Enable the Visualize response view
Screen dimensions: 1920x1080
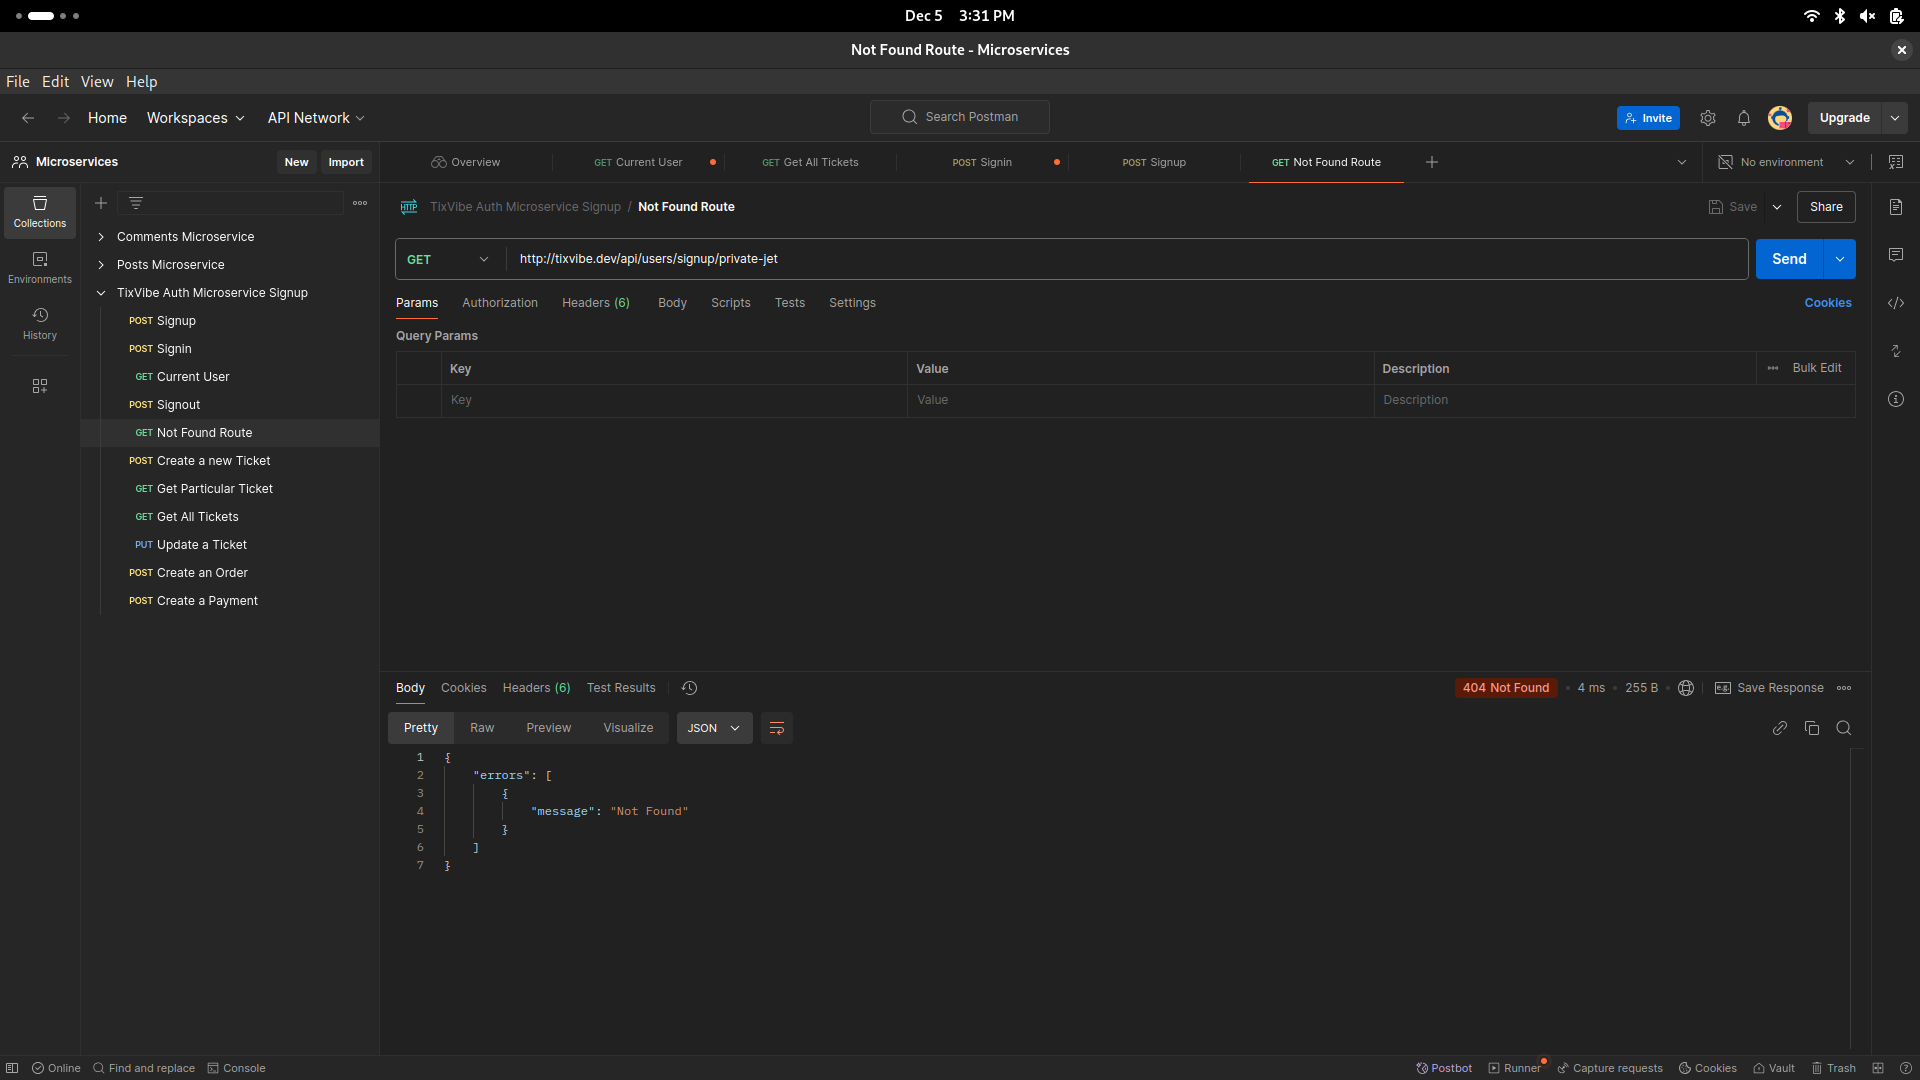pyautogui.click(x=628, y=728)
